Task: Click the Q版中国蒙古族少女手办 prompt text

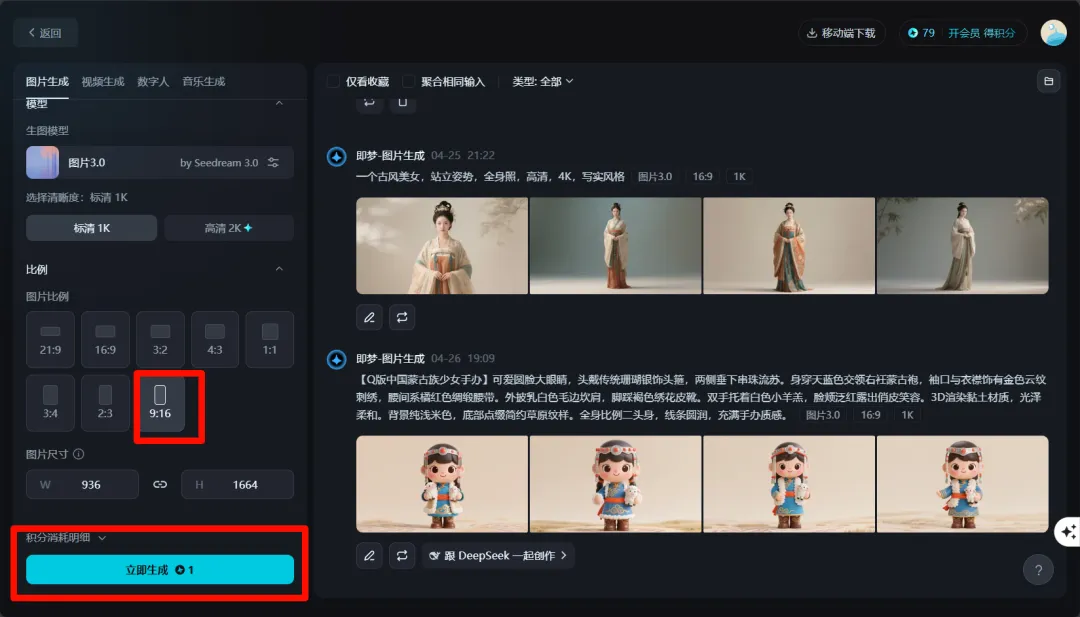Action: tap(701, 397)
